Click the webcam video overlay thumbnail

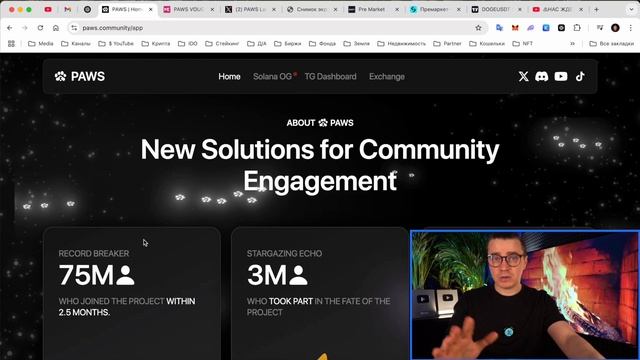click(525, 295)
